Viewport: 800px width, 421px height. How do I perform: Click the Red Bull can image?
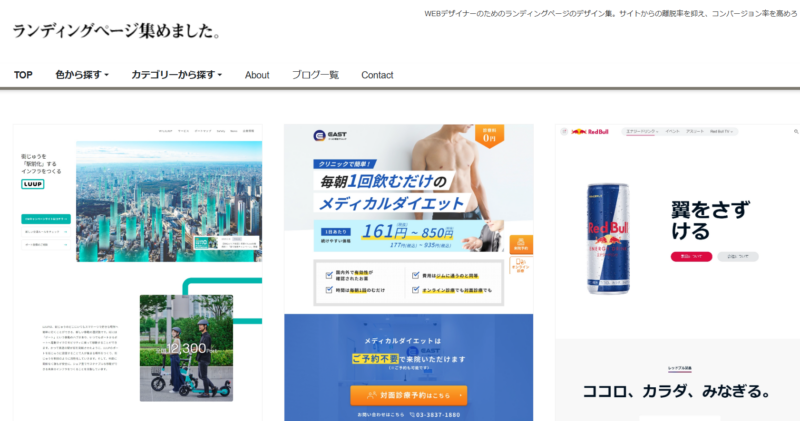tap(608, 239)
